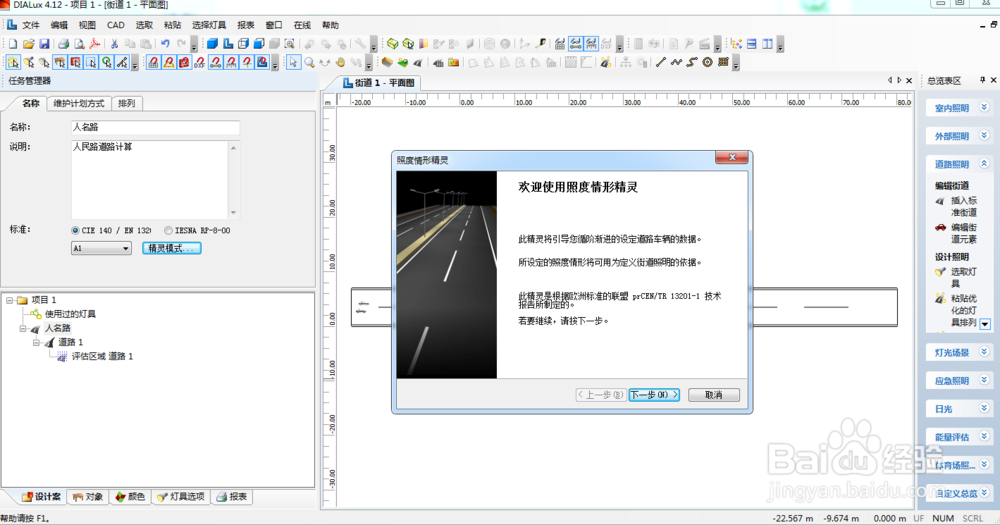1000x525 pixels.
Task: Click the straight line drawing tool
Action: [661, 62]
